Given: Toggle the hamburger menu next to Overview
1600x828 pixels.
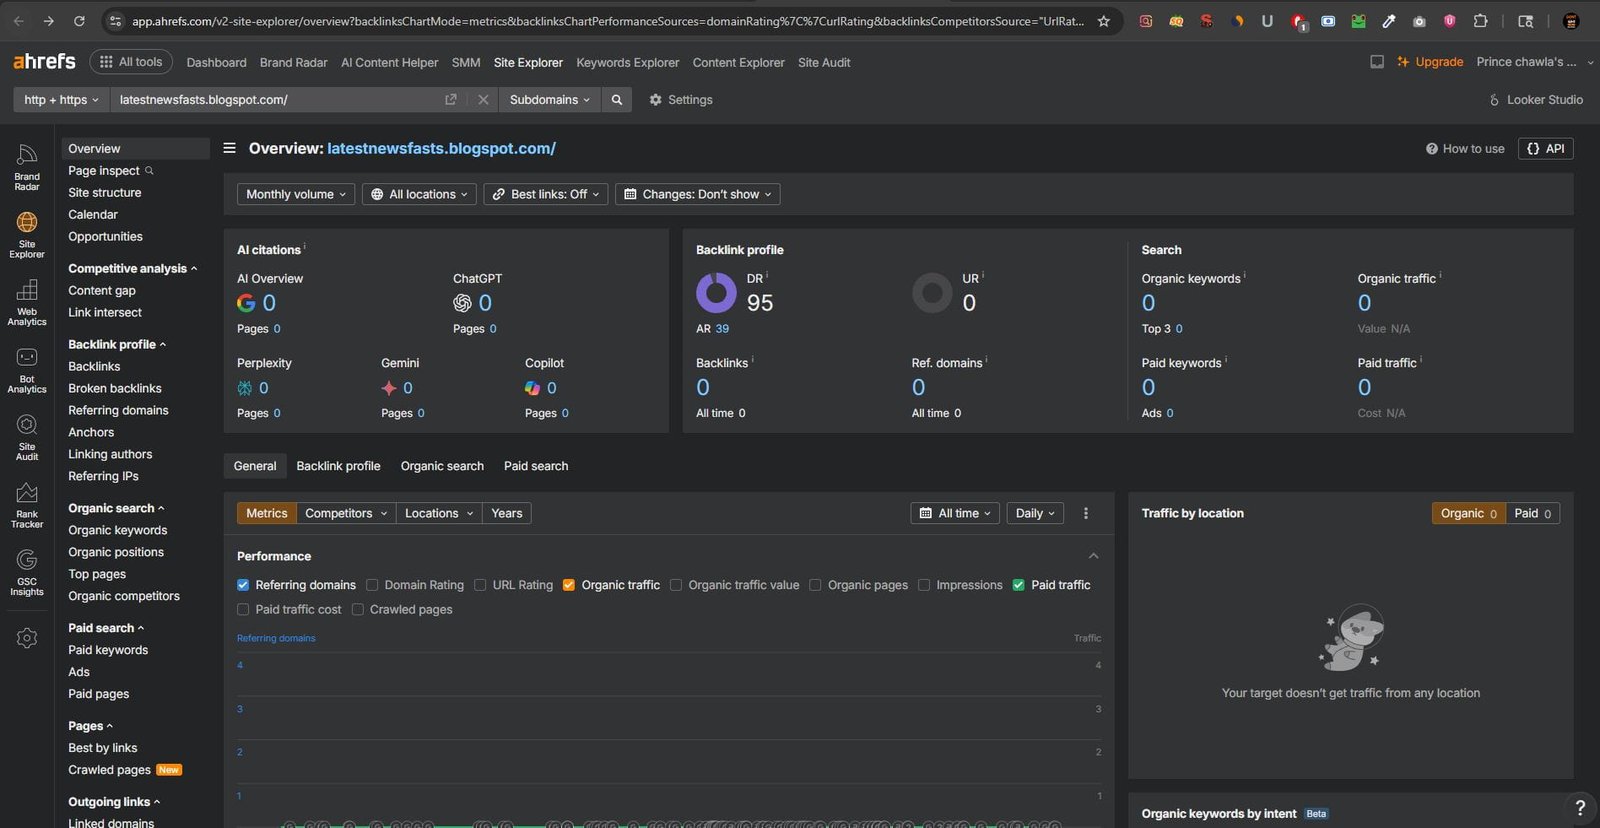Looking at the screenshot, I should (229, 148).
